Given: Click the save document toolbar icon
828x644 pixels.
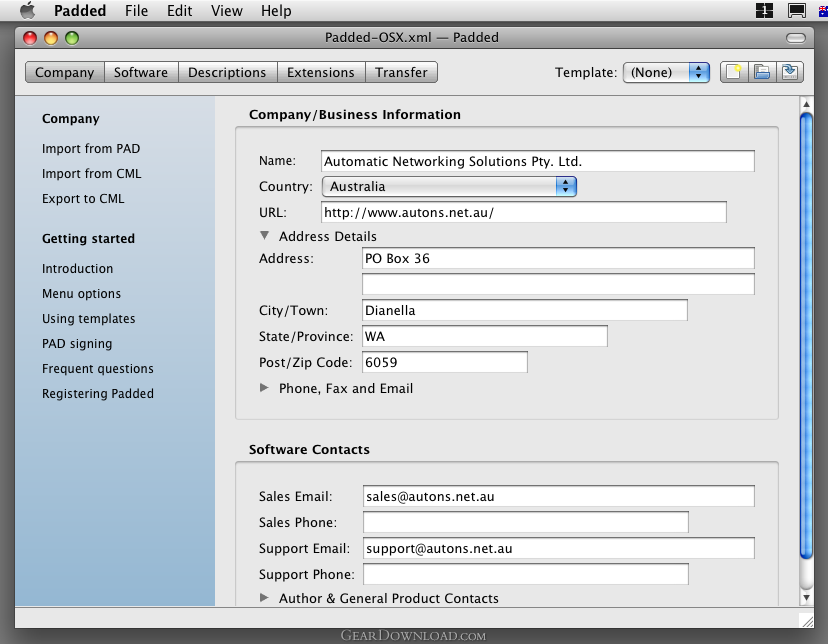Looking at the screenshot, I should pos(790,72).
